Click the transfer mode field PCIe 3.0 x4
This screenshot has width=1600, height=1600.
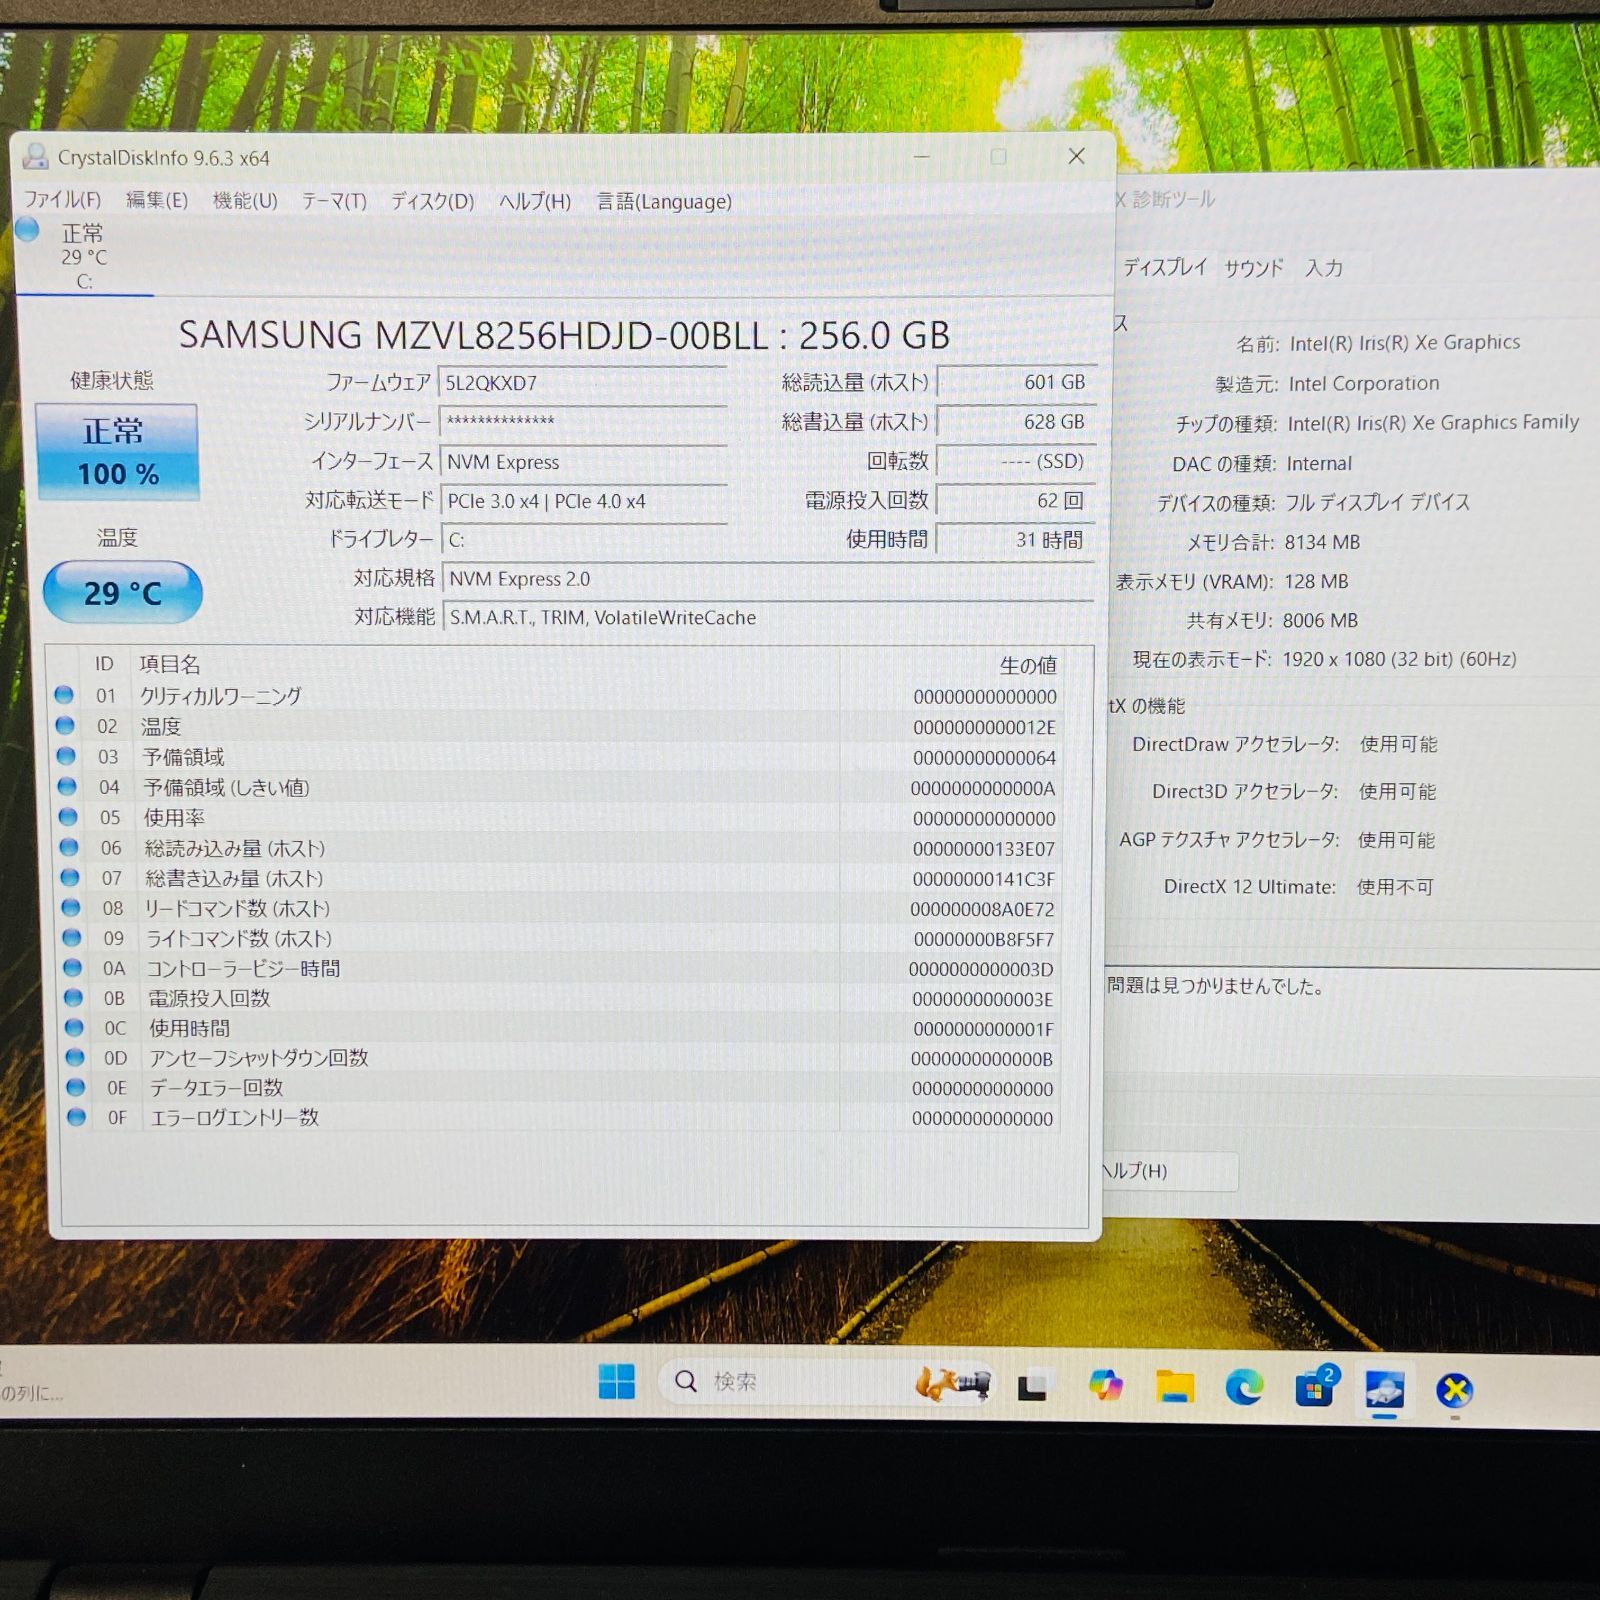click(583, 501)
